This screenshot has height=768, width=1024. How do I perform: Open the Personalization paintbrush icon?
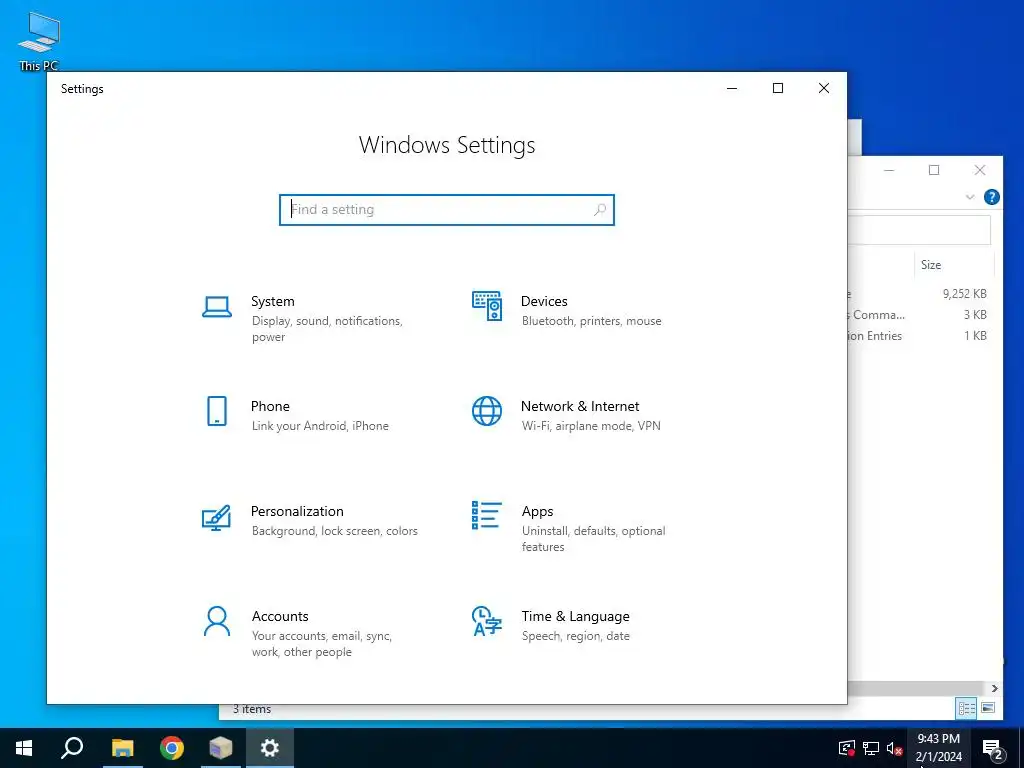pos(217,517)
